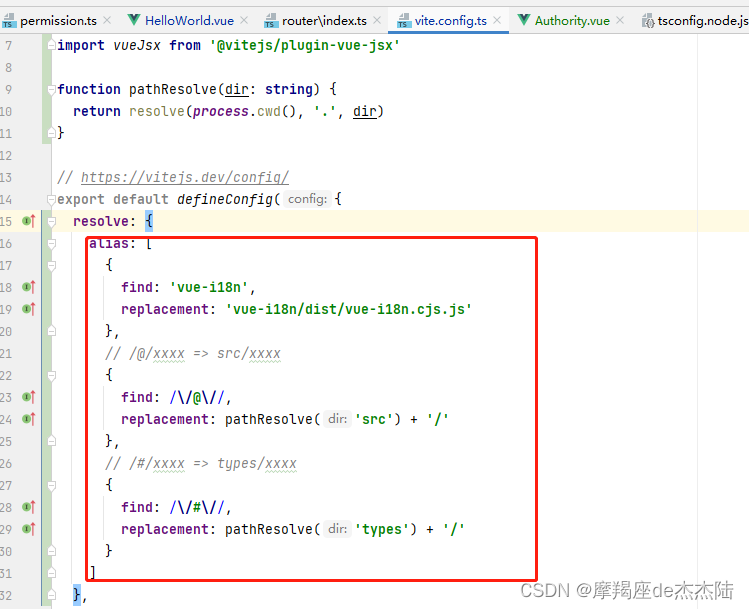This screenshot has height=609, width=749.
Task: Switch to router\index.ts tab
Action: click(x=324, y=21)
